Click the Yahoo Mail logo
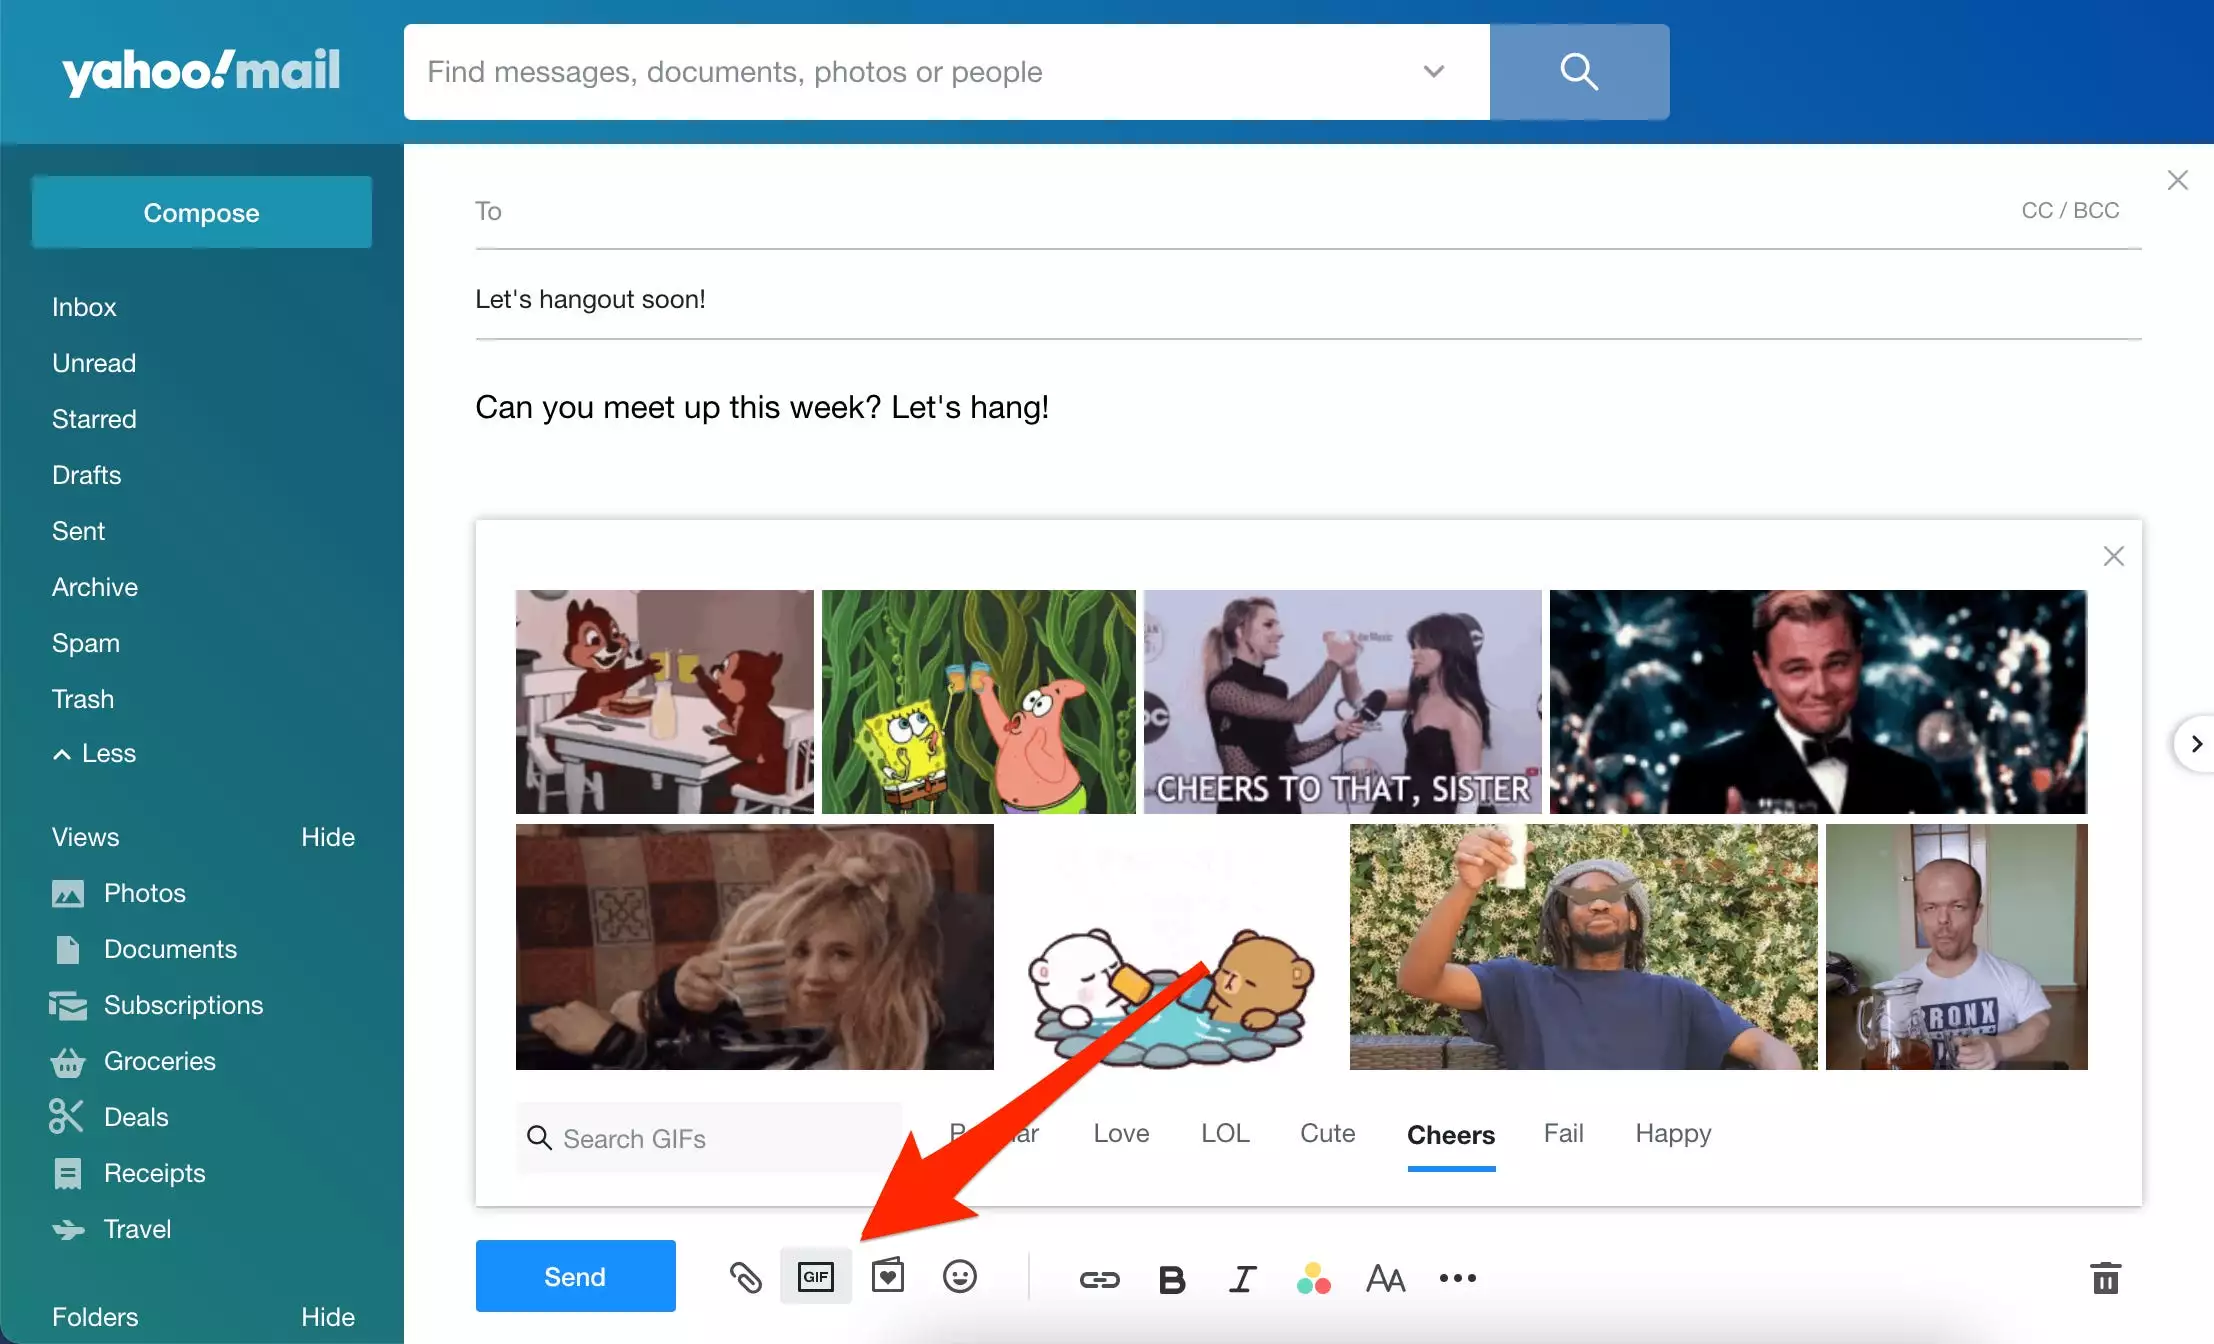This screenshot has height=1344, width=2214. click(201, 72)
